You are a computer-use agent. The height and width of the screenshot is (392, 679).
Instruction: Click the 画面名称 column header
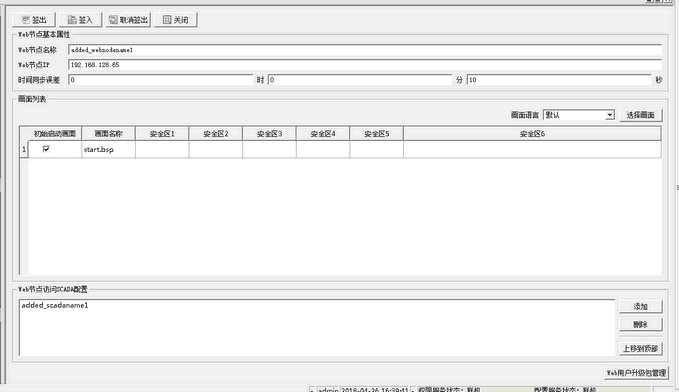pos(108,134)
